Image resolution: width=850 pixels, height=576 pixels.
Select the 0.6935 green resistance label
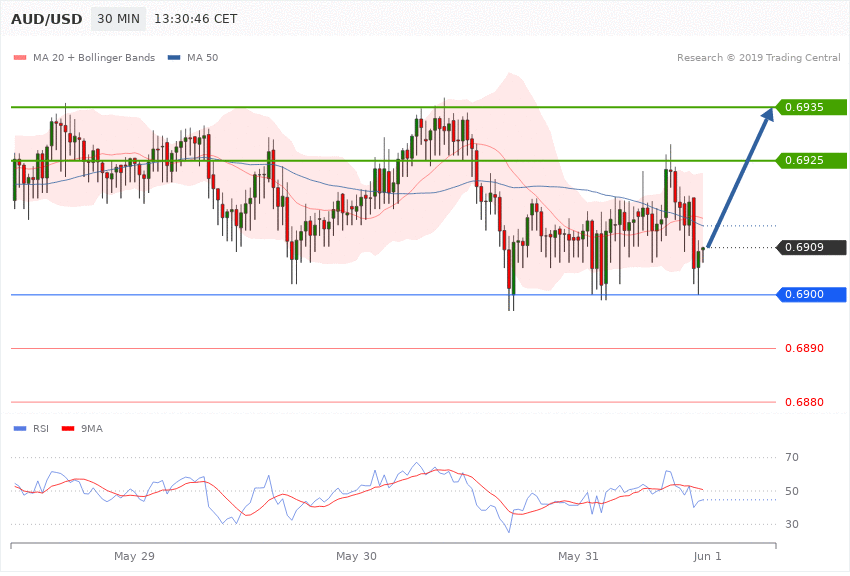coord(812,107)
